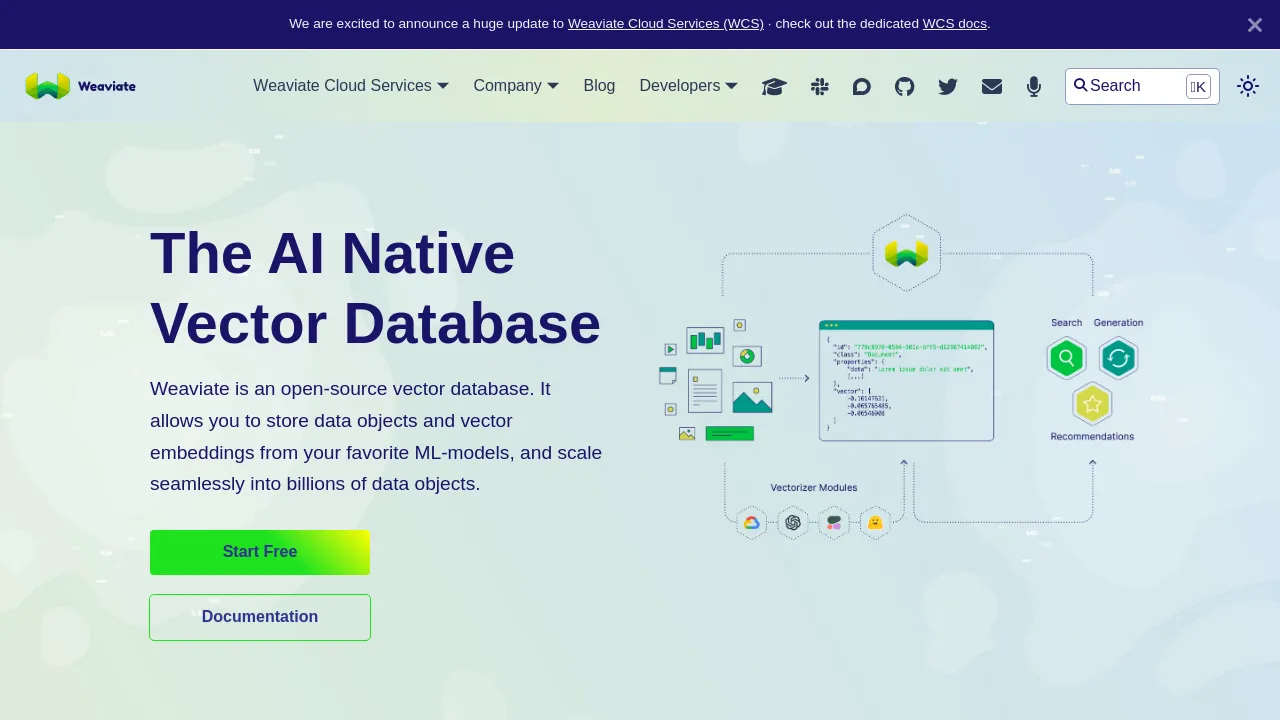Click the 'Vectorizer Modules' label

(814, 488)
